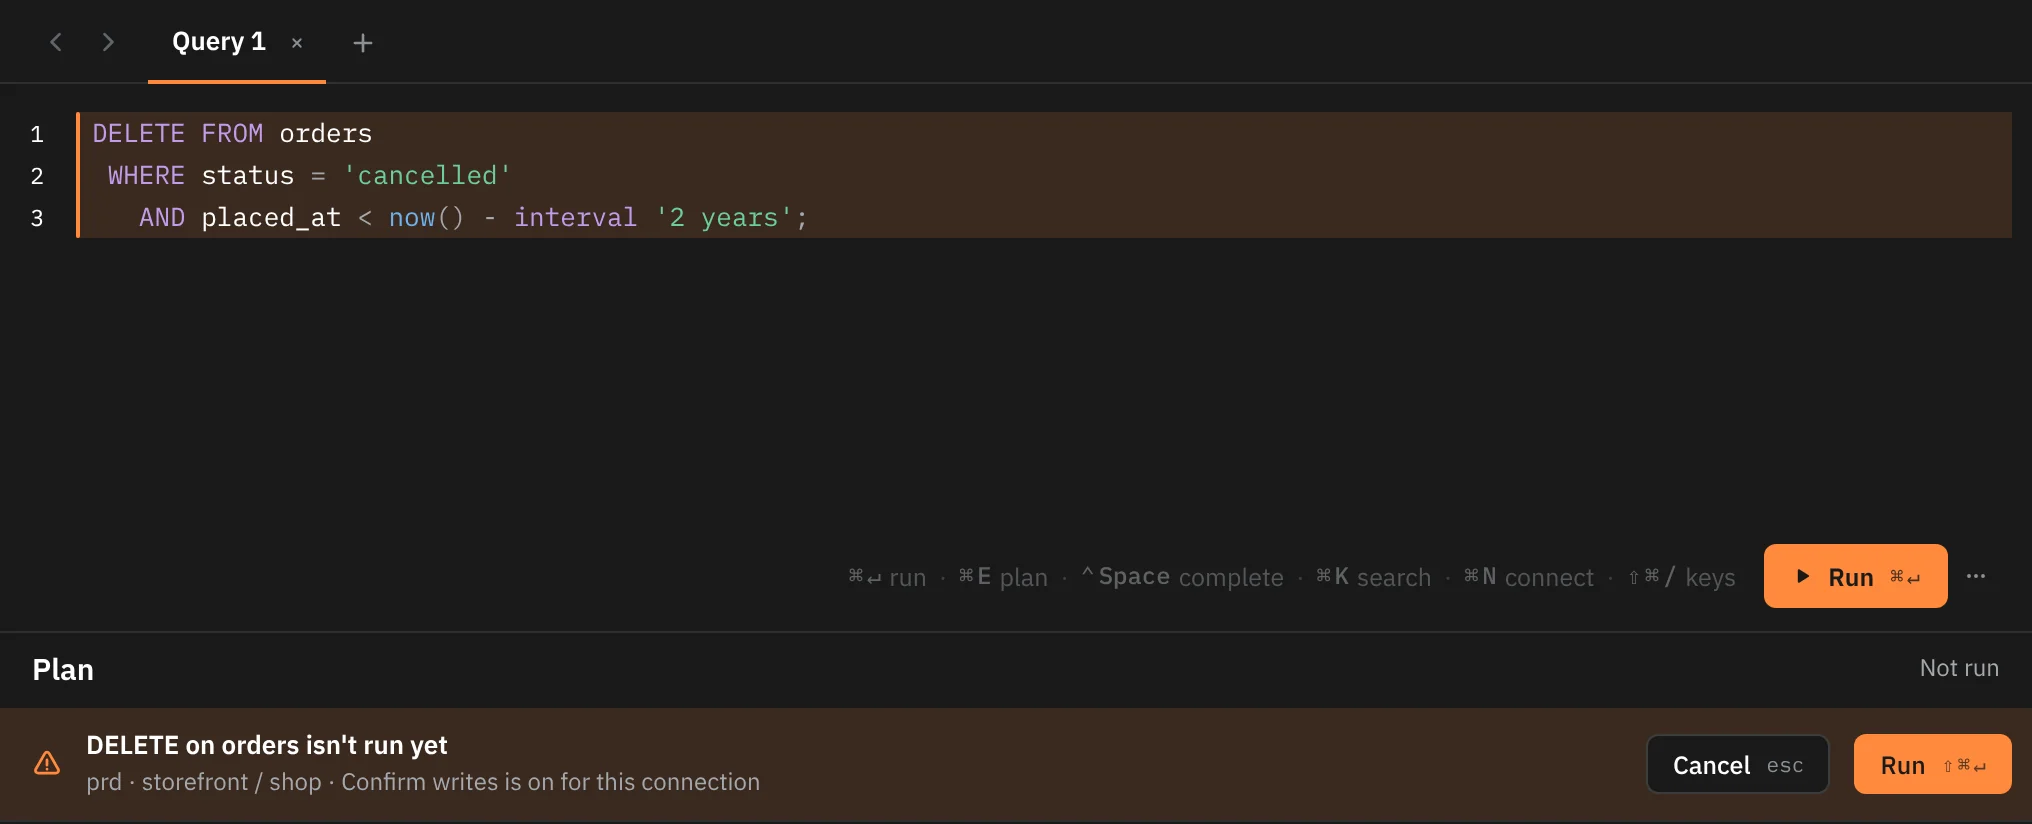Screen dimensions: 2032x824
Task: Click line number 1 in the gutter
Action: pyautogui.click(x=37, y=134)
